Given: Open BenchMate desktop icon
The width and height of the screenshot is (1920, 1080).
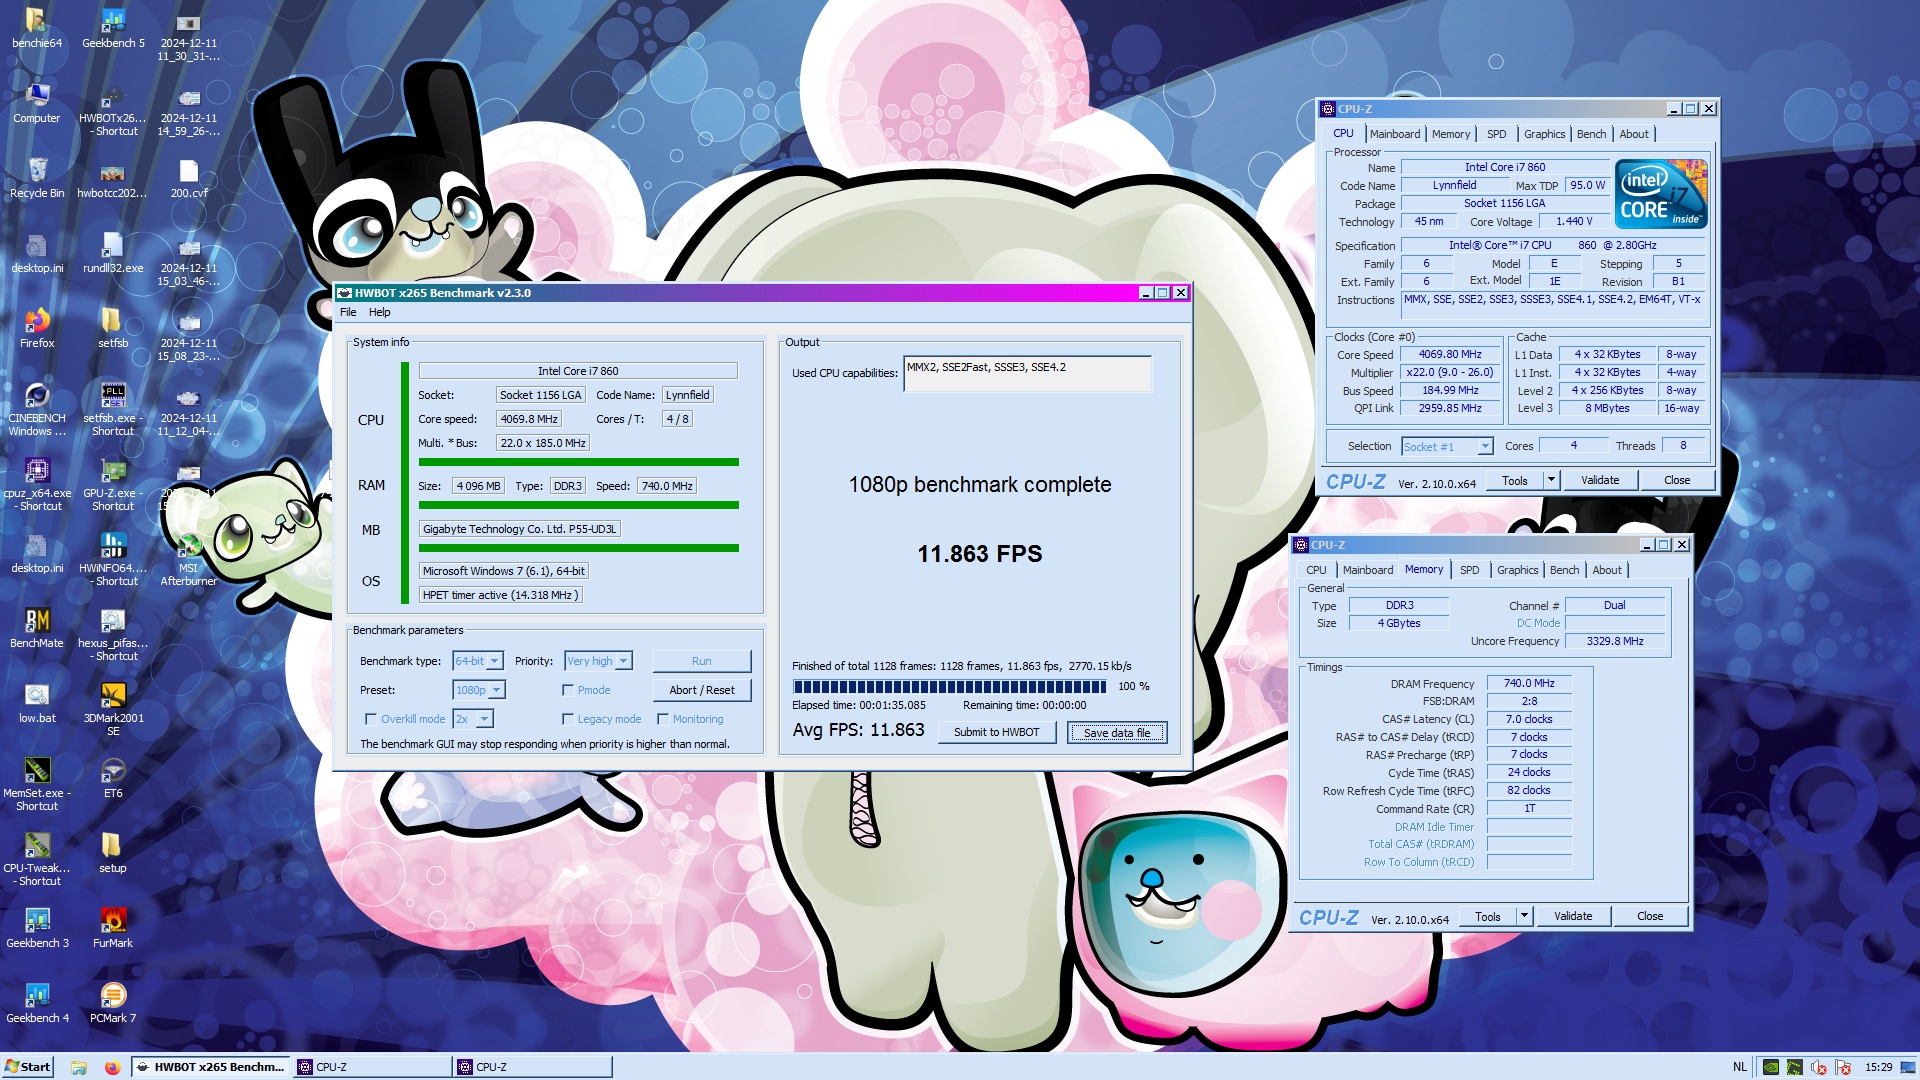Looking at the screenshot, I should [37, 627].
